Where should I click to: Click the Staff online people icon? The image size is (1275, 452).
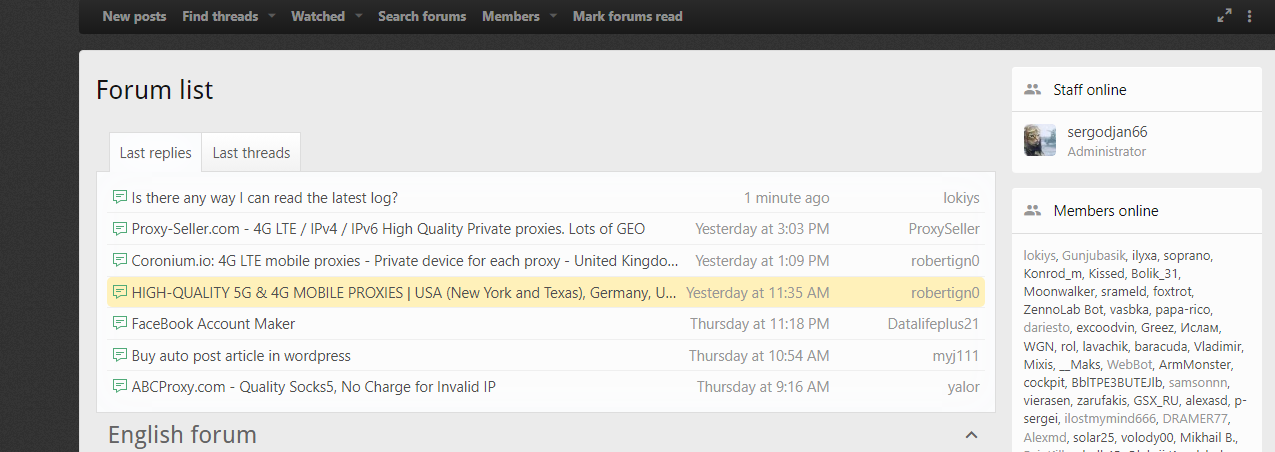(1033, 90)
